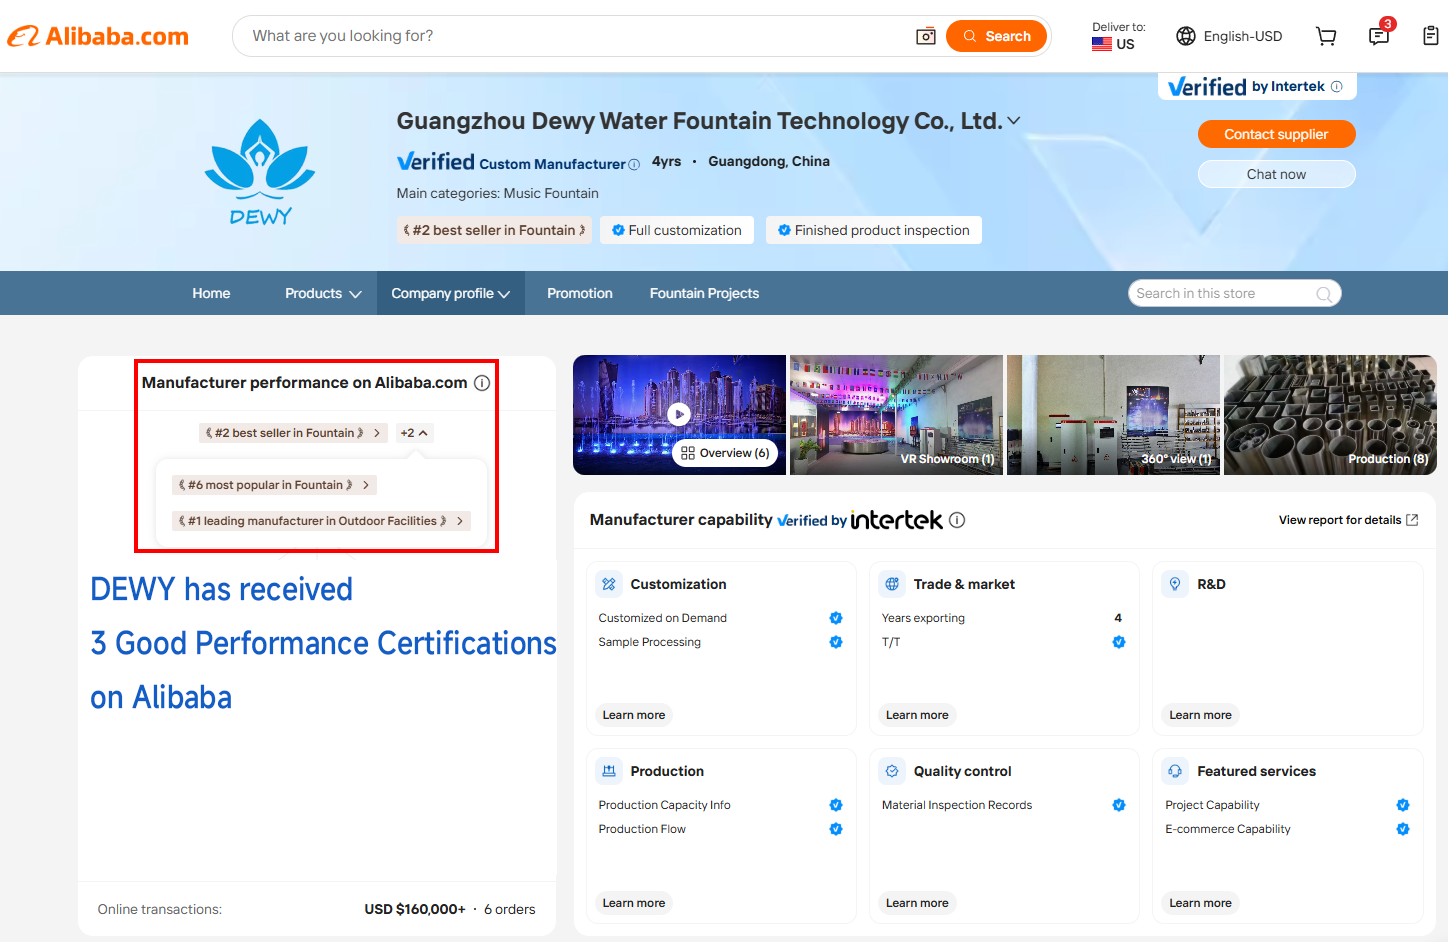Click the Trade & market globe icon
1448x942 pixels.
point(892,584)
